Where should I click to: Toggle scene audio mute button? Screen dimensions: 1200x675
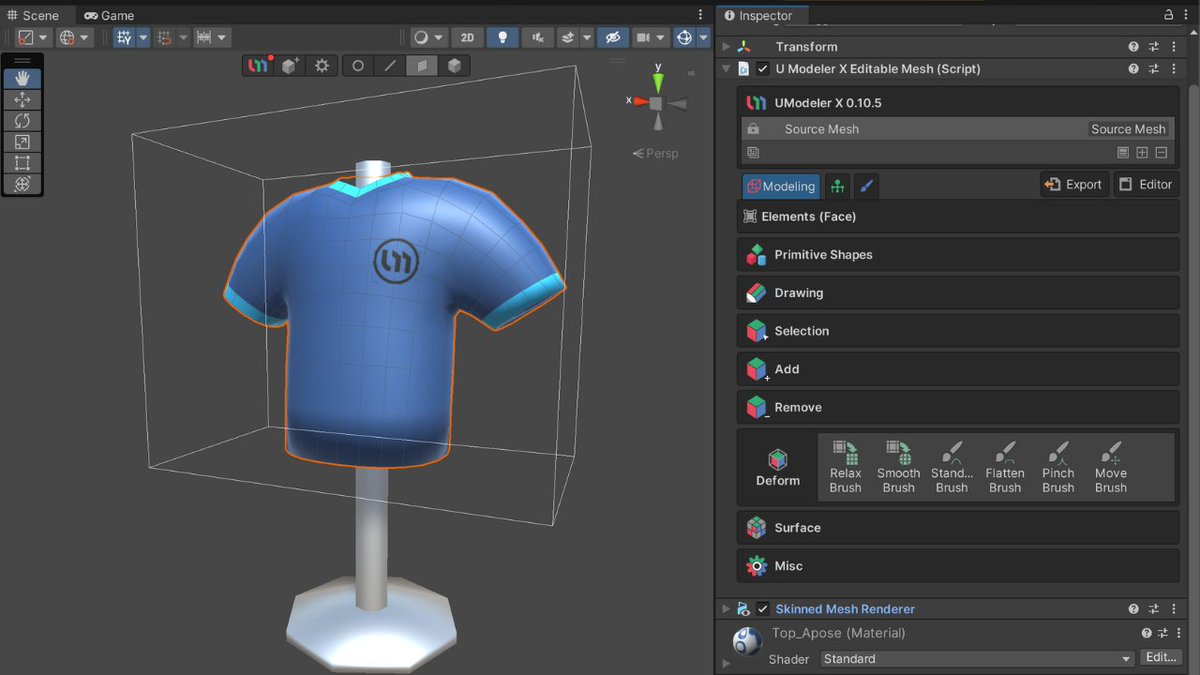pyautogui.click(x=538, y=37)
